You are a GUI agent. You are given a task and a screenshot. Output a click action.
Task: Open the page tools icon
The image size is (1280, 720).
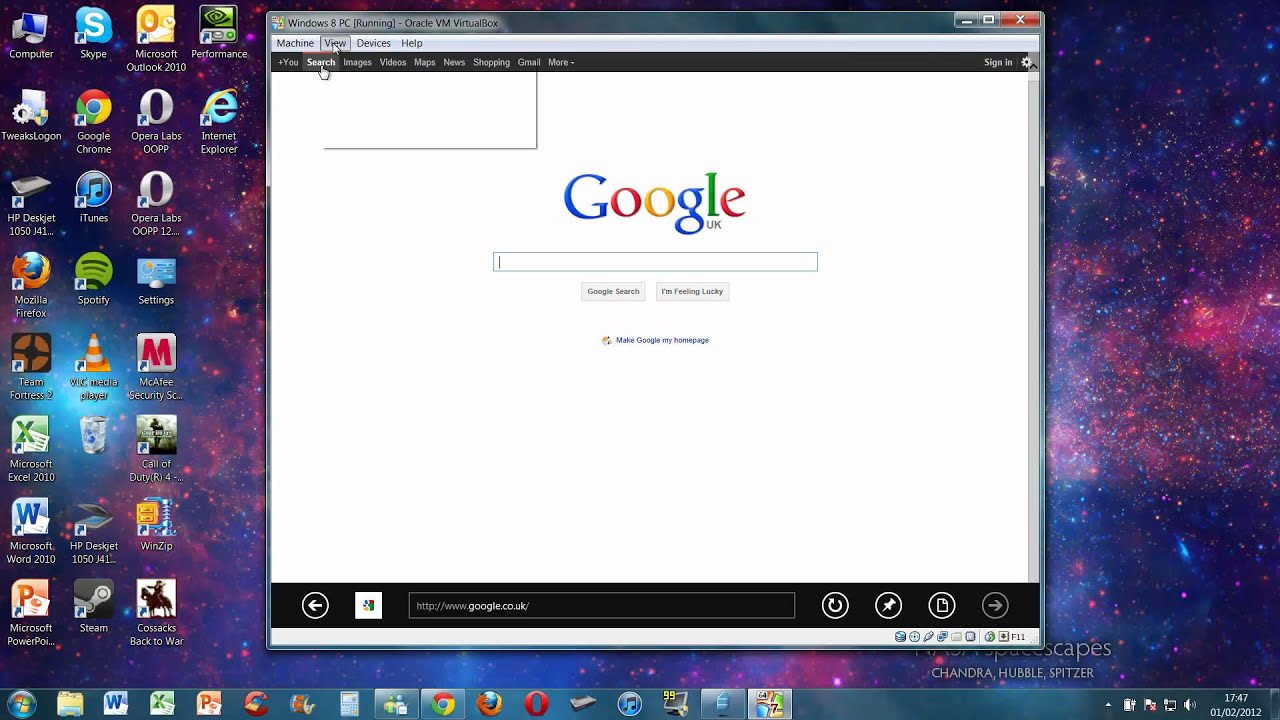point(941,605)
